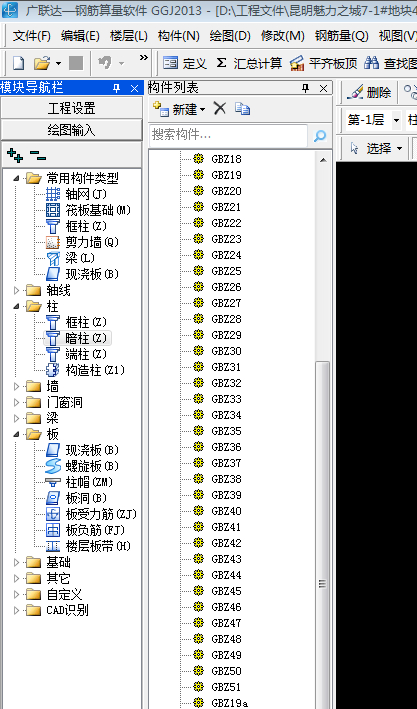Viewport: 417px width, 709px height.
Task: Click the copy component icon
Action: pos(242,109)
